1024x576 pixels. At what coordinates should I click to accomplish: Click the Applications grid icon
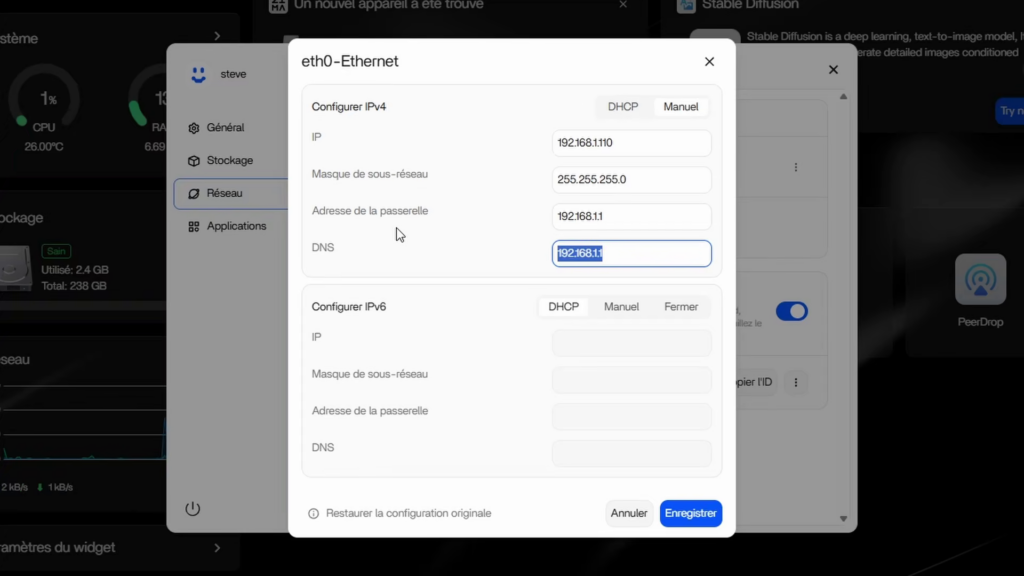click(194, 227)
